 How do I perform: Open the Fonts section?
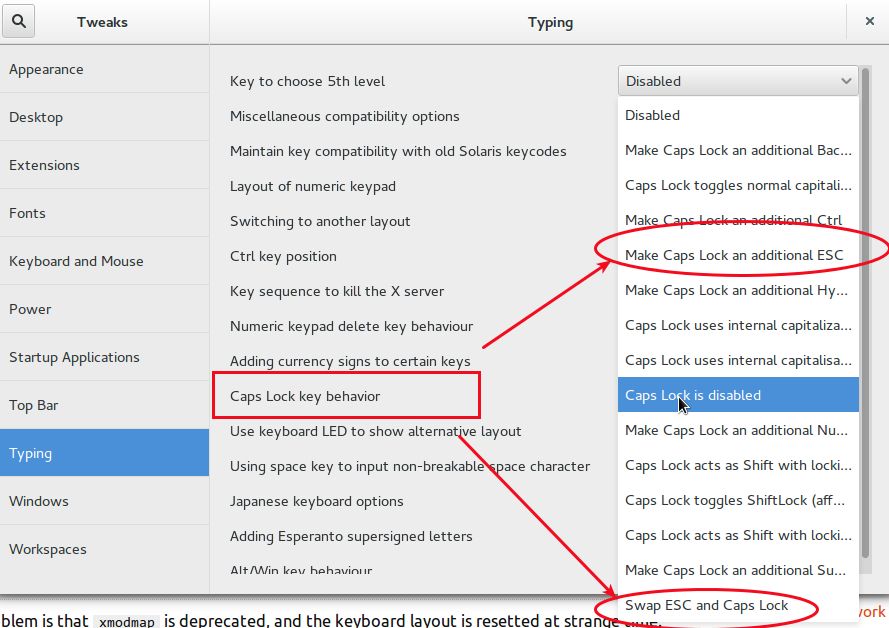coord(104,213)
